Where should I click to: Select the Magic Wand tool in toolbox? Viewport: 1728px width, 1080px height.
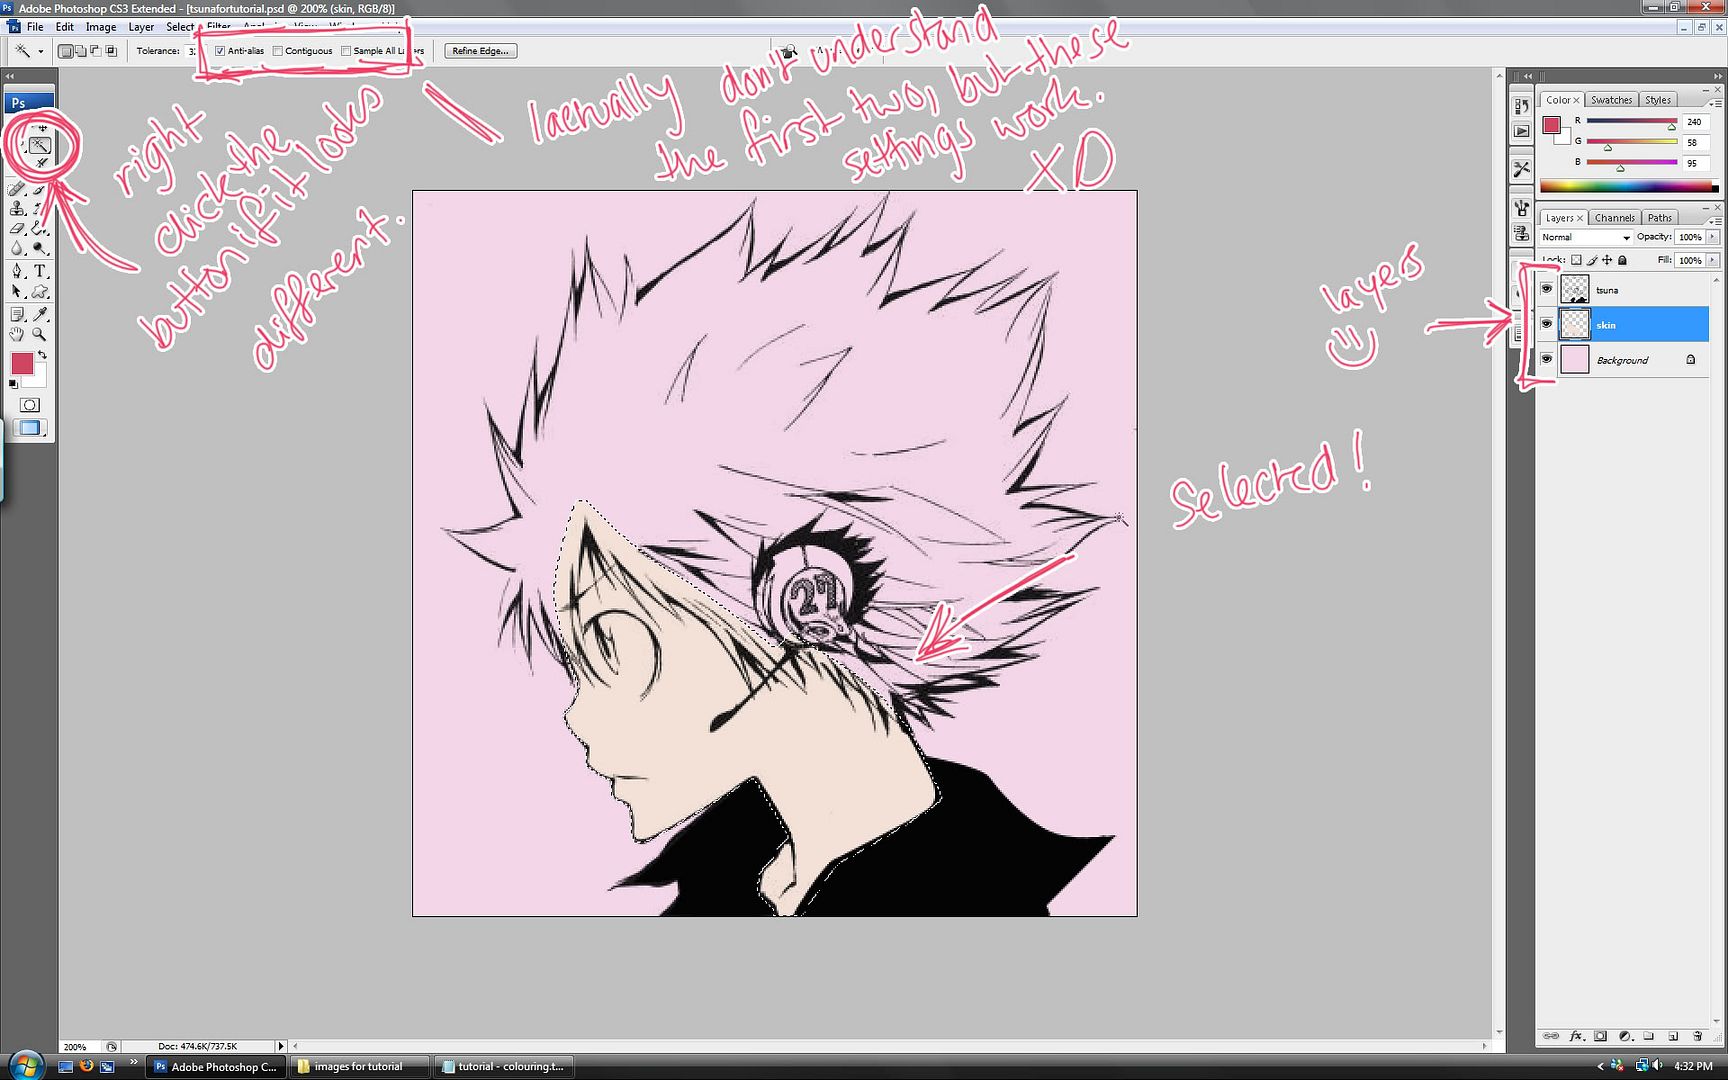click(40, 145)
